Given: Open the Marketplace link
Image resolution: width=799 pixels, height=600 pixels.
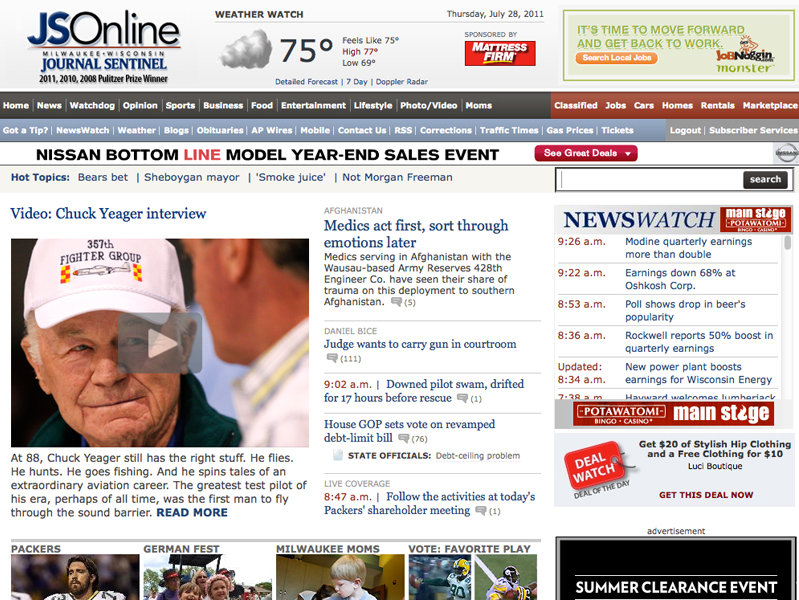Looking at the screenshot, I should 770,106.
